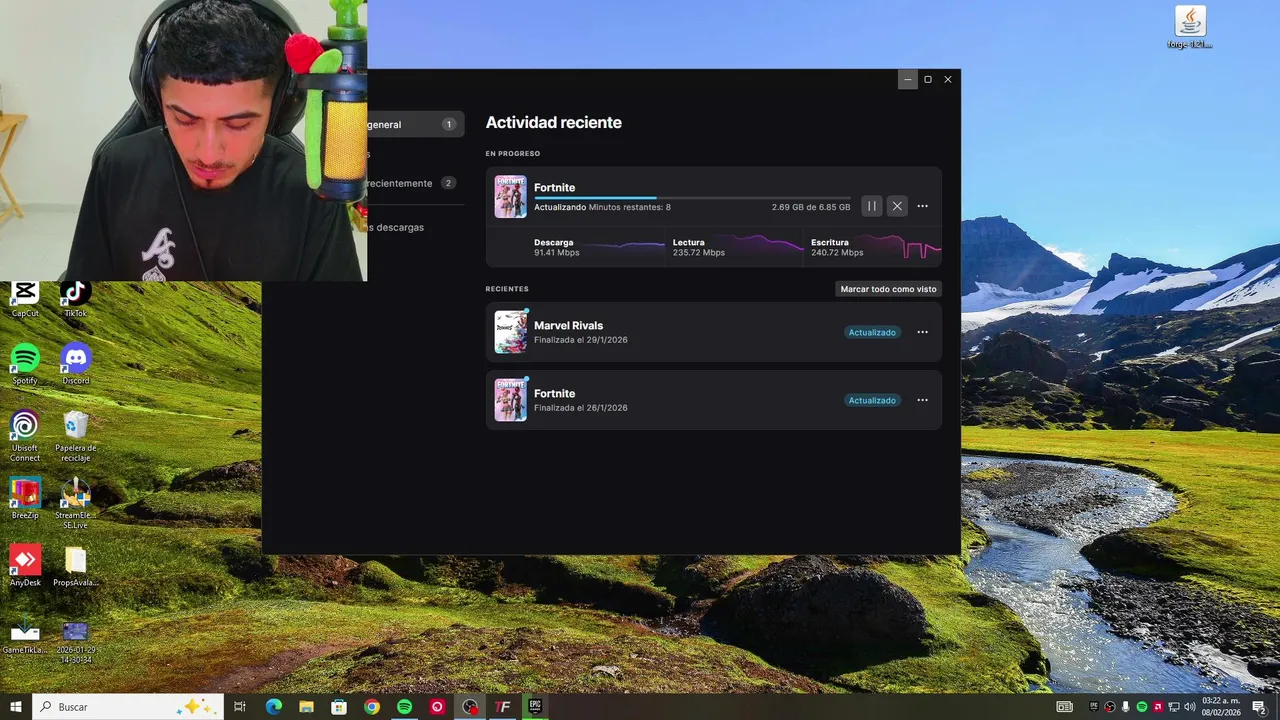Click the Buscar taskbar search box
This screenshot has height=720, width=1280.
(128, 706)
